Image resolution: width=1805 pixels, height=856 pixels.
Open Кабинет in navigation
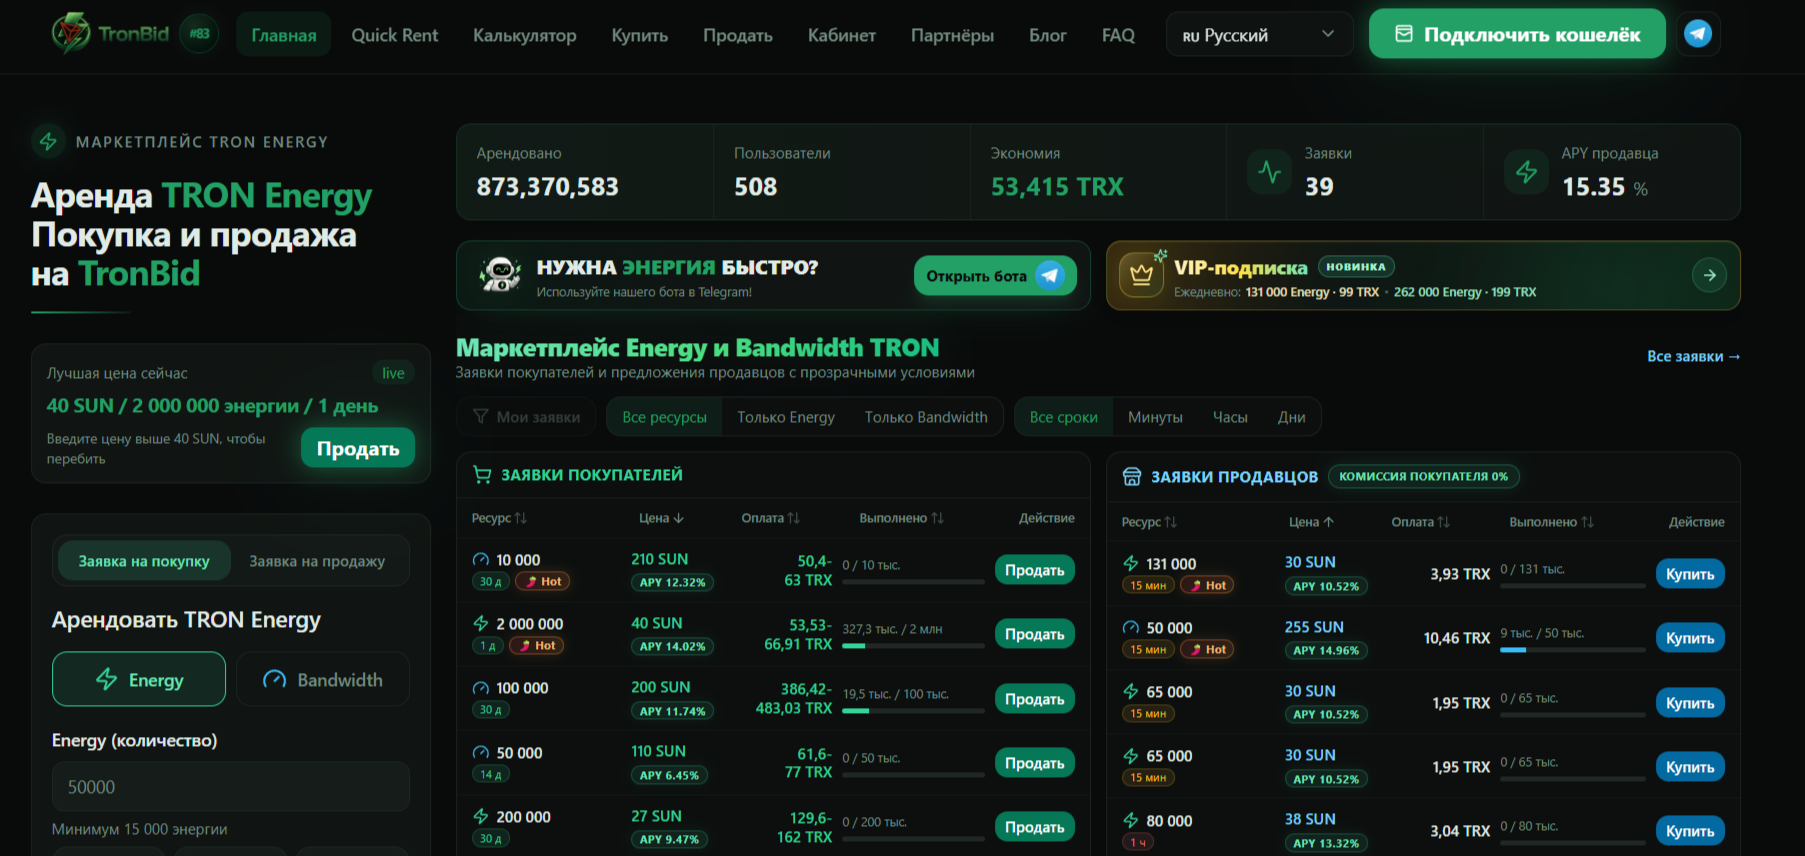pos(842,35)
